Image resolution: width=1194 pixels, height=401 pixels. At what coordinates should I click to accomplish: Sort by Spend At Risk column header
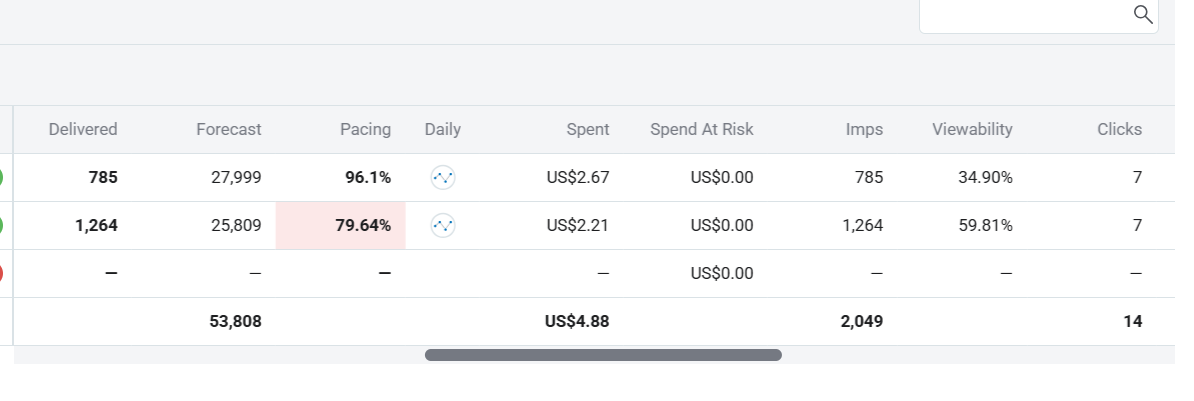tap(702, 129)
